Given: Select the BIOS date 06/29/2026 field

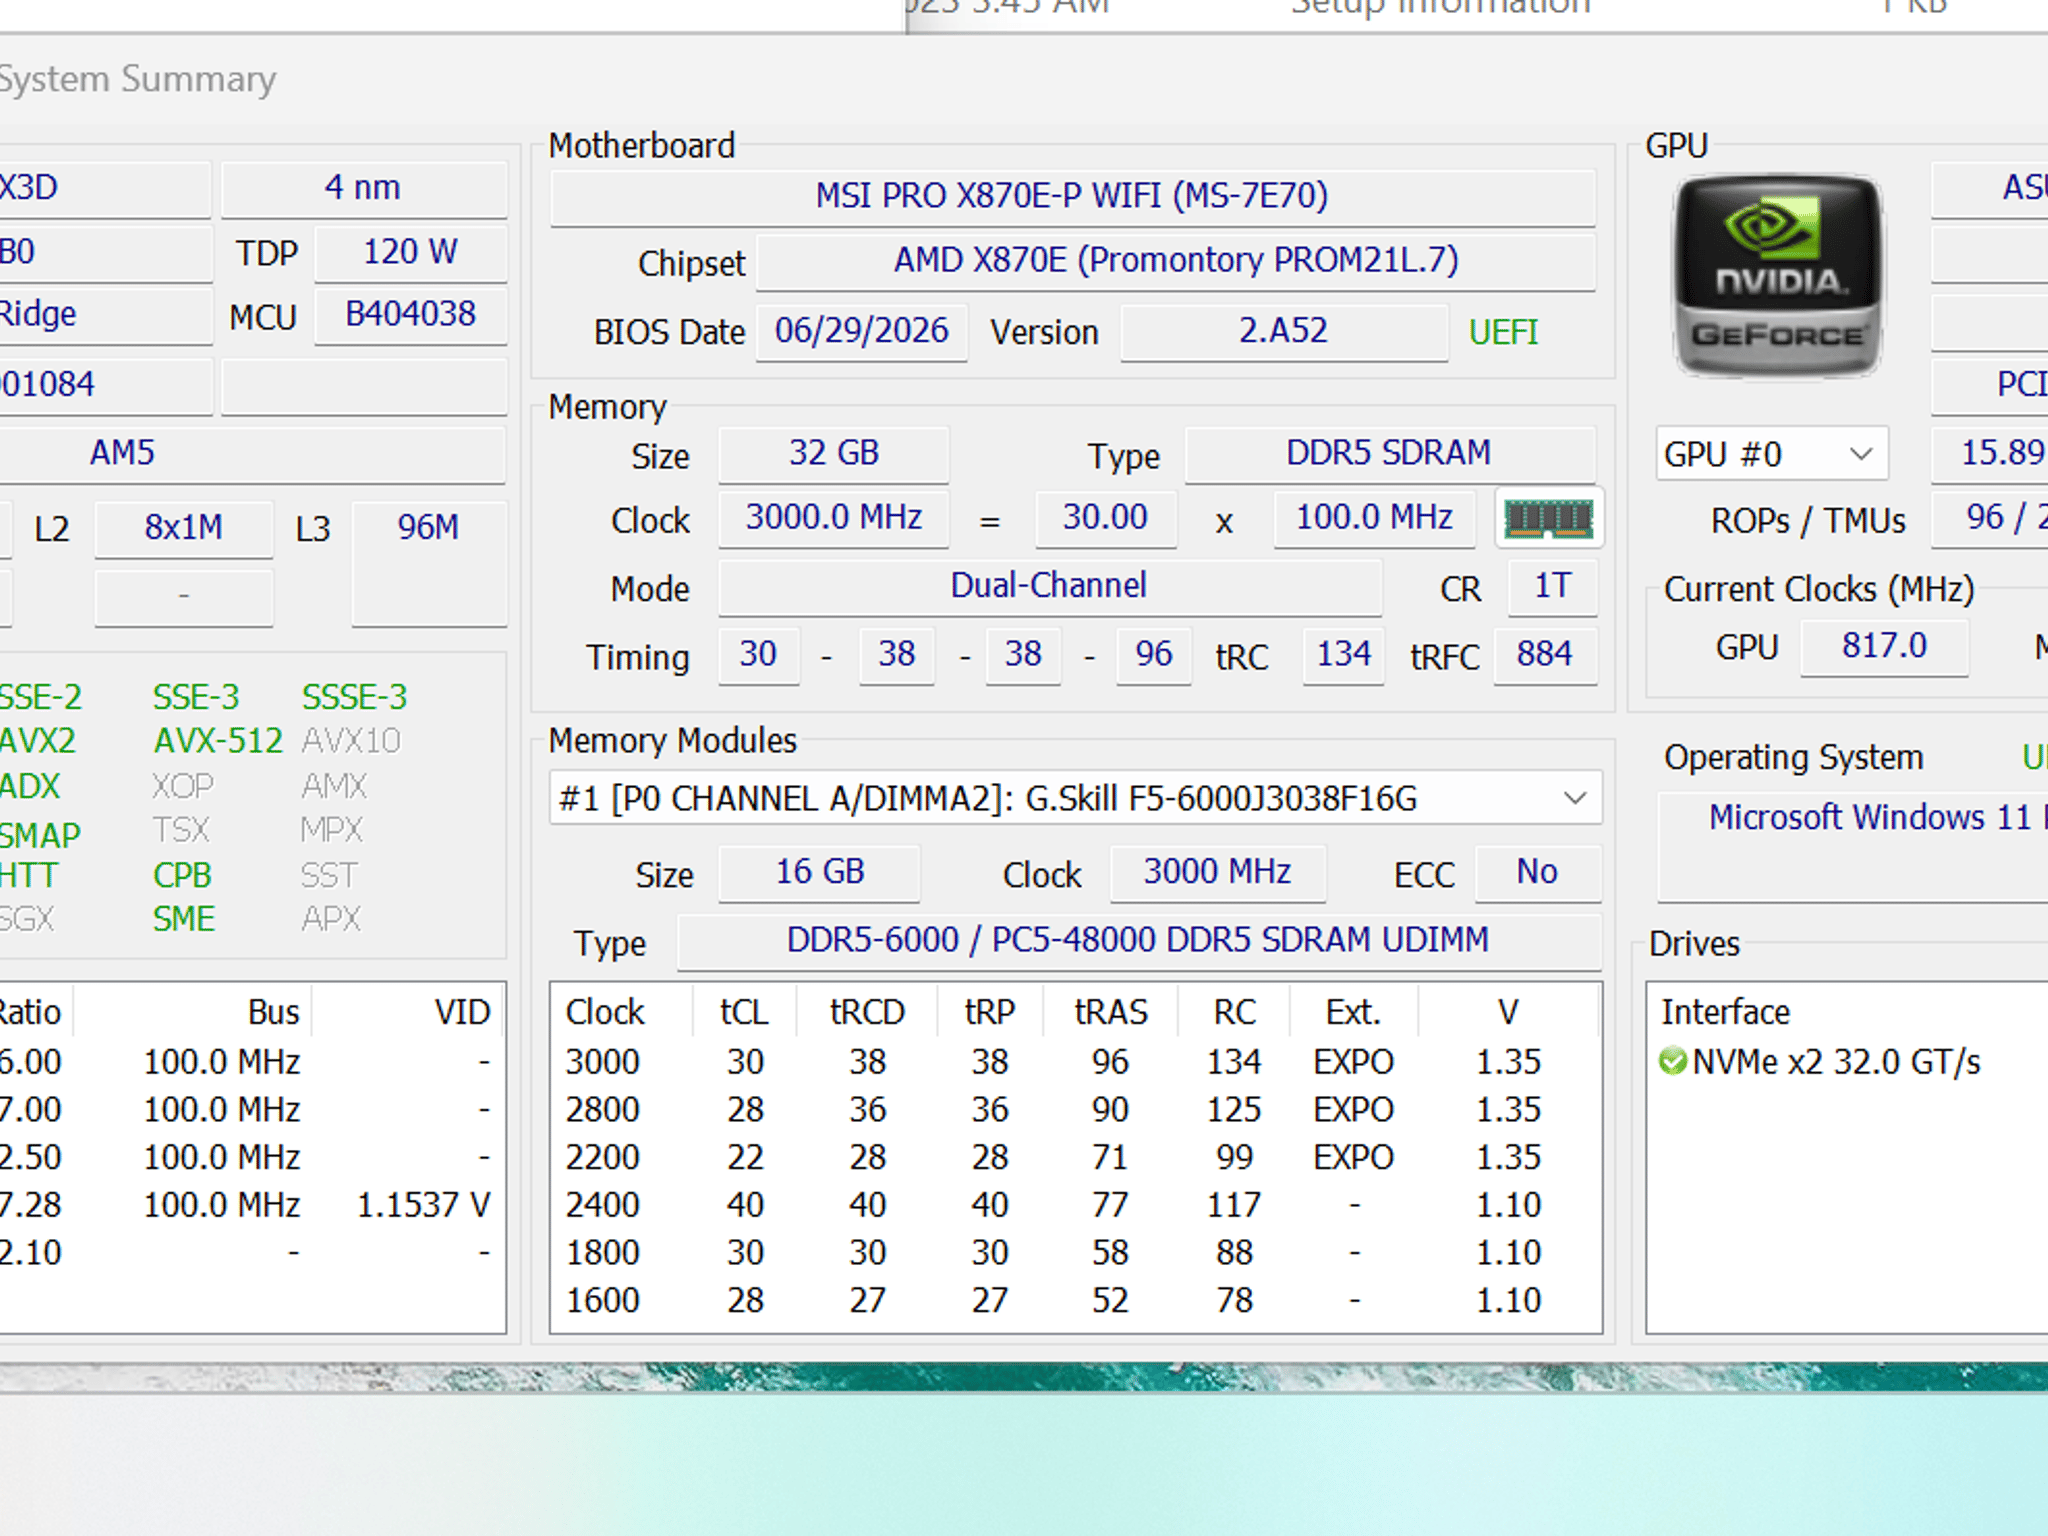Looking at the screenshot, I should click(x=862, y=331).
